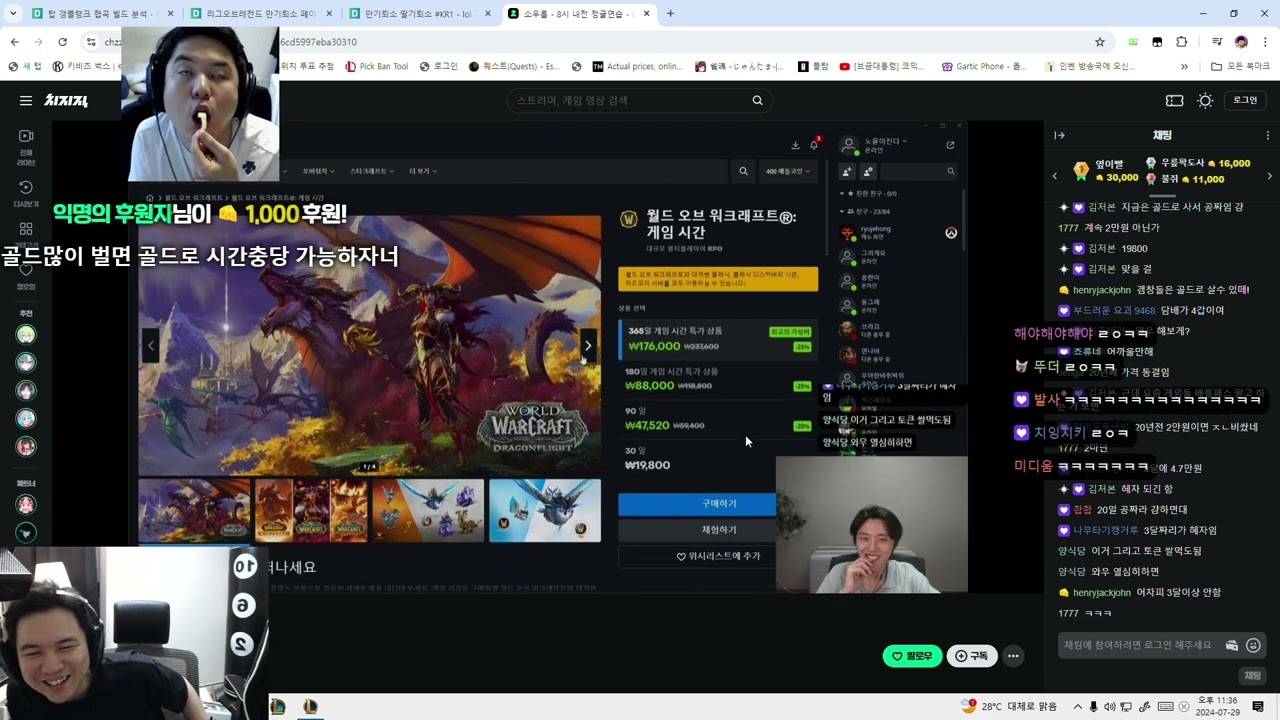Image resolution: width=1280 pixels, height=720 pixels.
Task: Open Battle.net downloads icon
Action: click(x=795, y=145)
